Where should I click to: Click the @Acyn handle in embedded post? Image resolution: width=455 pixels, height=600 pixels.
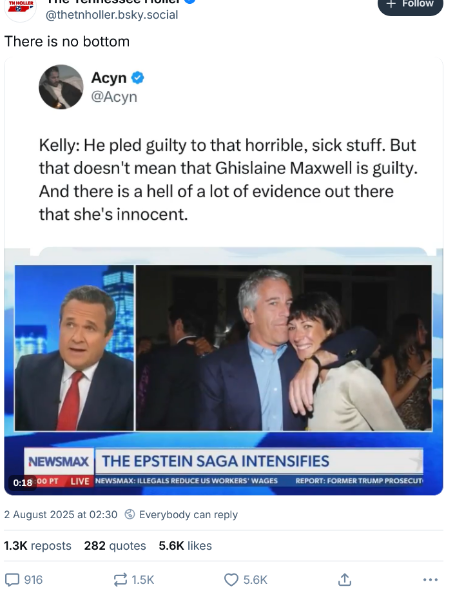coord(114,97)
